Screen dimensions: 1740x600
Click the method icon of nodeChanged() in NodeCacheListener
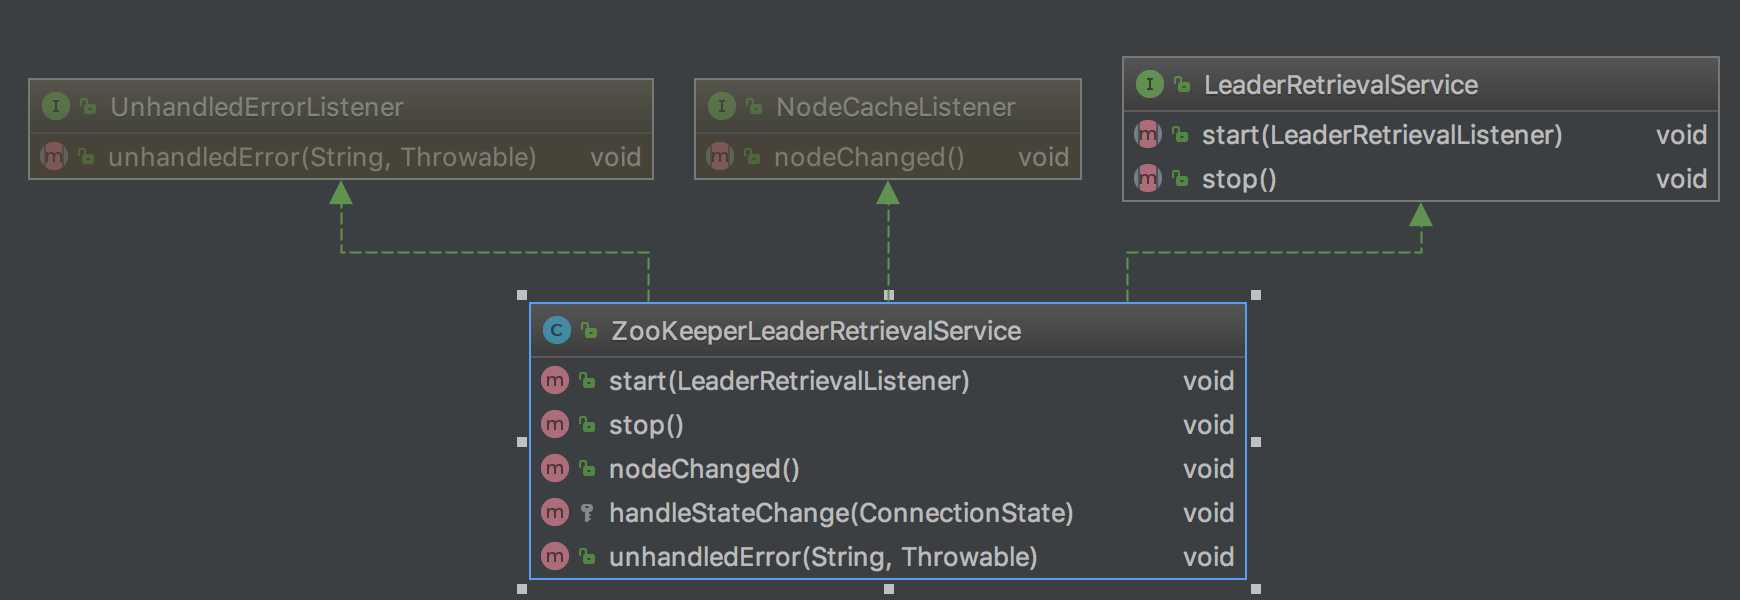(720, 156)
